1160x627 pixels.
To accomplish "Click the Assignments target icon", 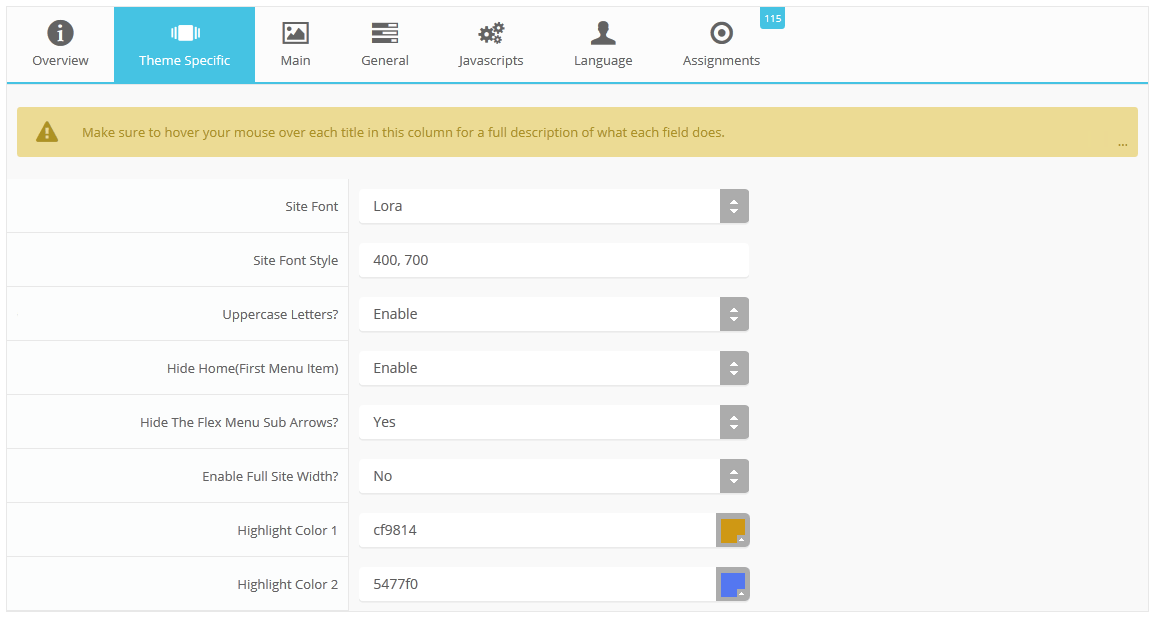I will click(721, 33).
